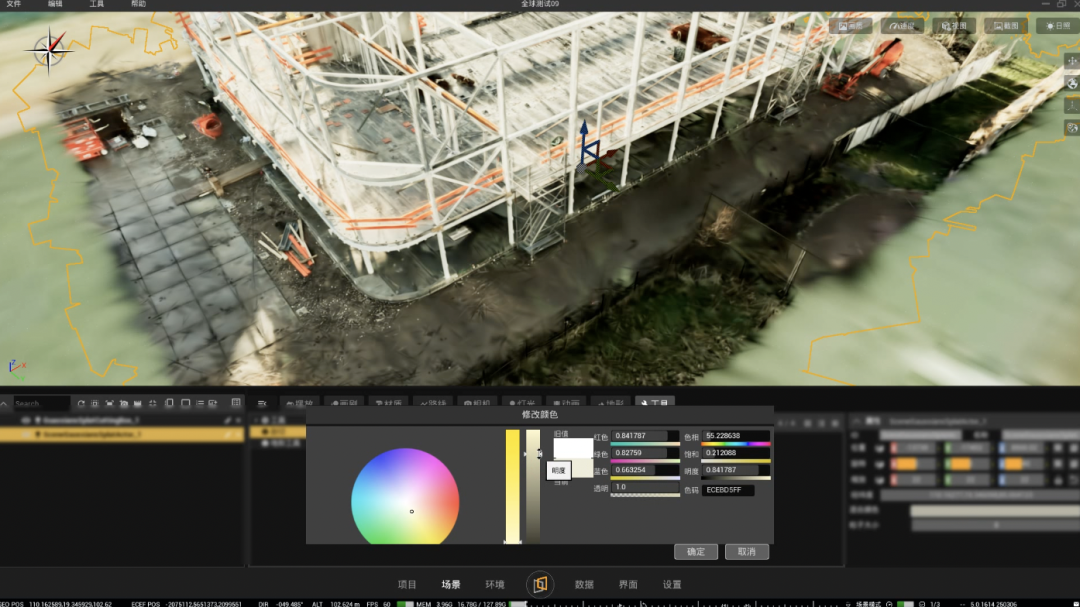Click 取消 to cancel color change
The height and width of the screenshot is (607, 1080).
(747, 552)
